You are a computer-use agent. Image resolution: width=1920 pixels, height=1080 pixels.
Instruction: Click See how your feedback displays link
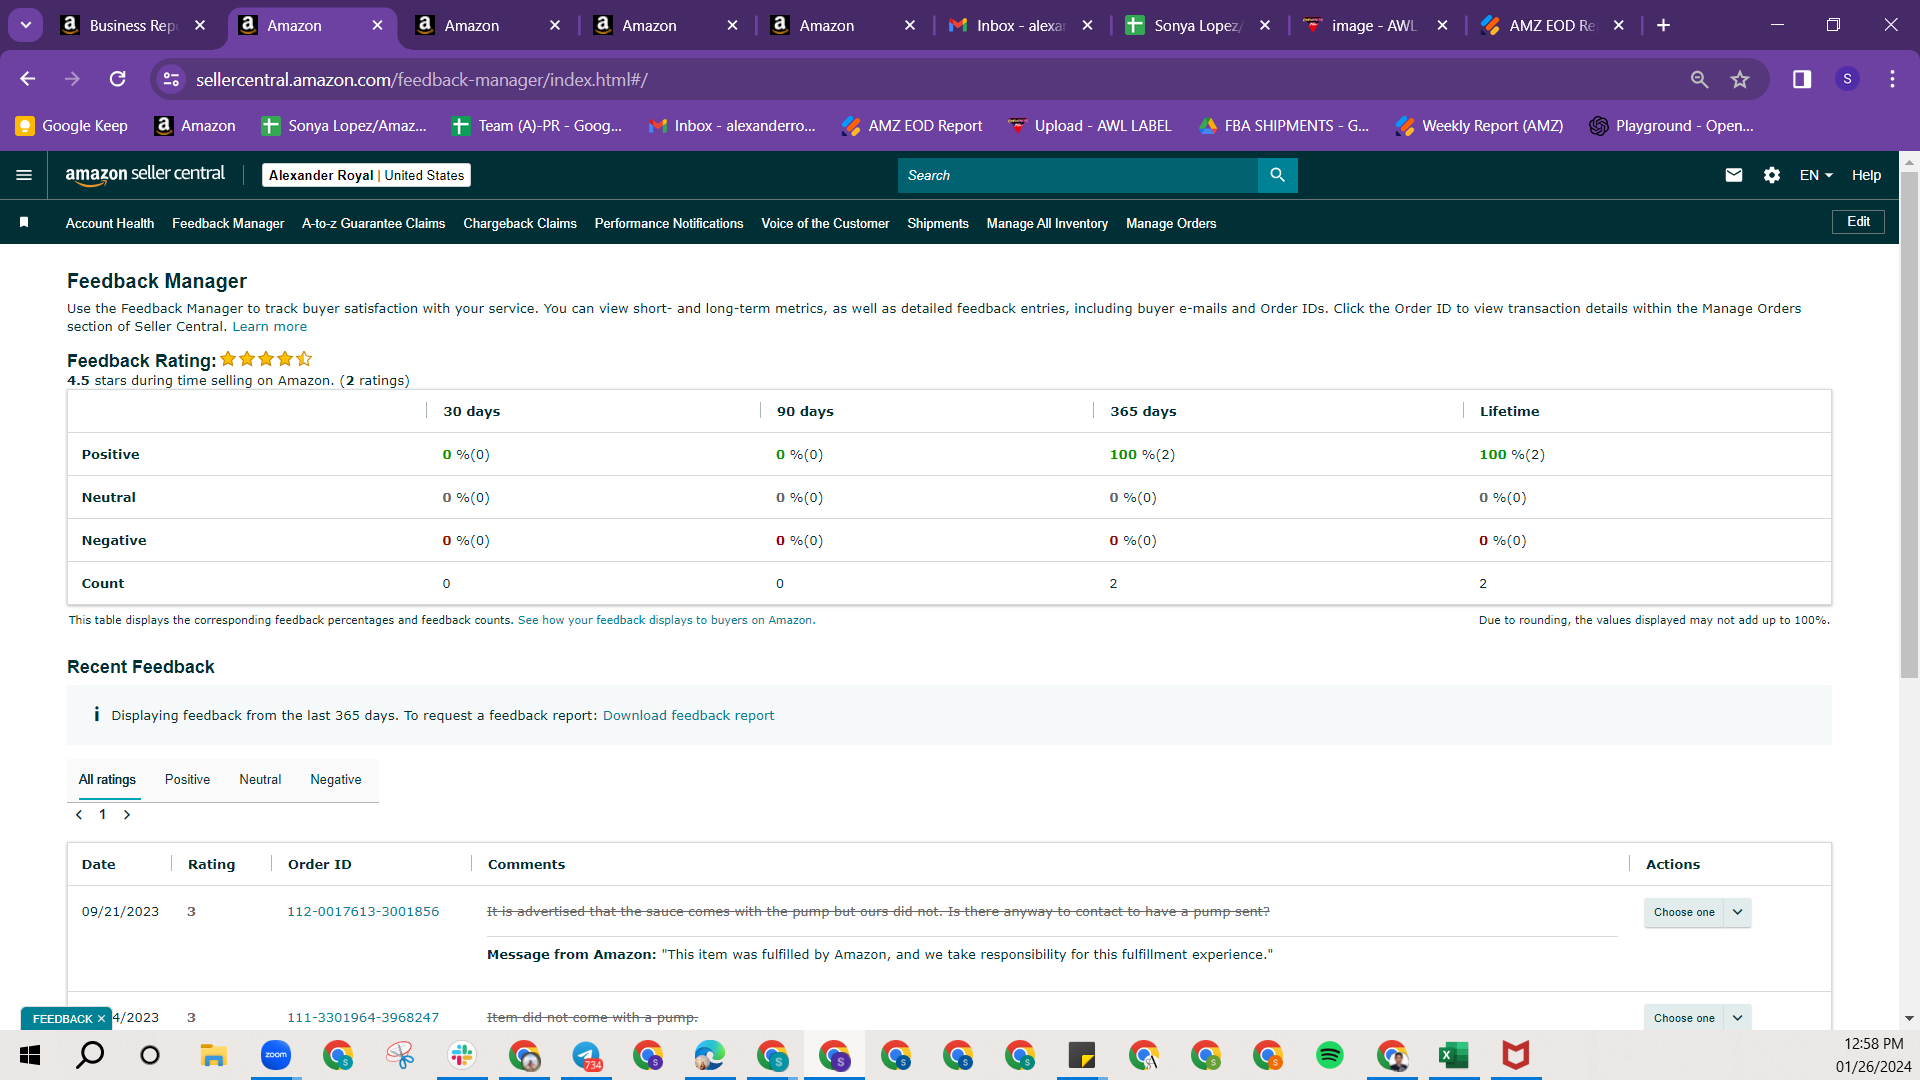coord(665,621)
